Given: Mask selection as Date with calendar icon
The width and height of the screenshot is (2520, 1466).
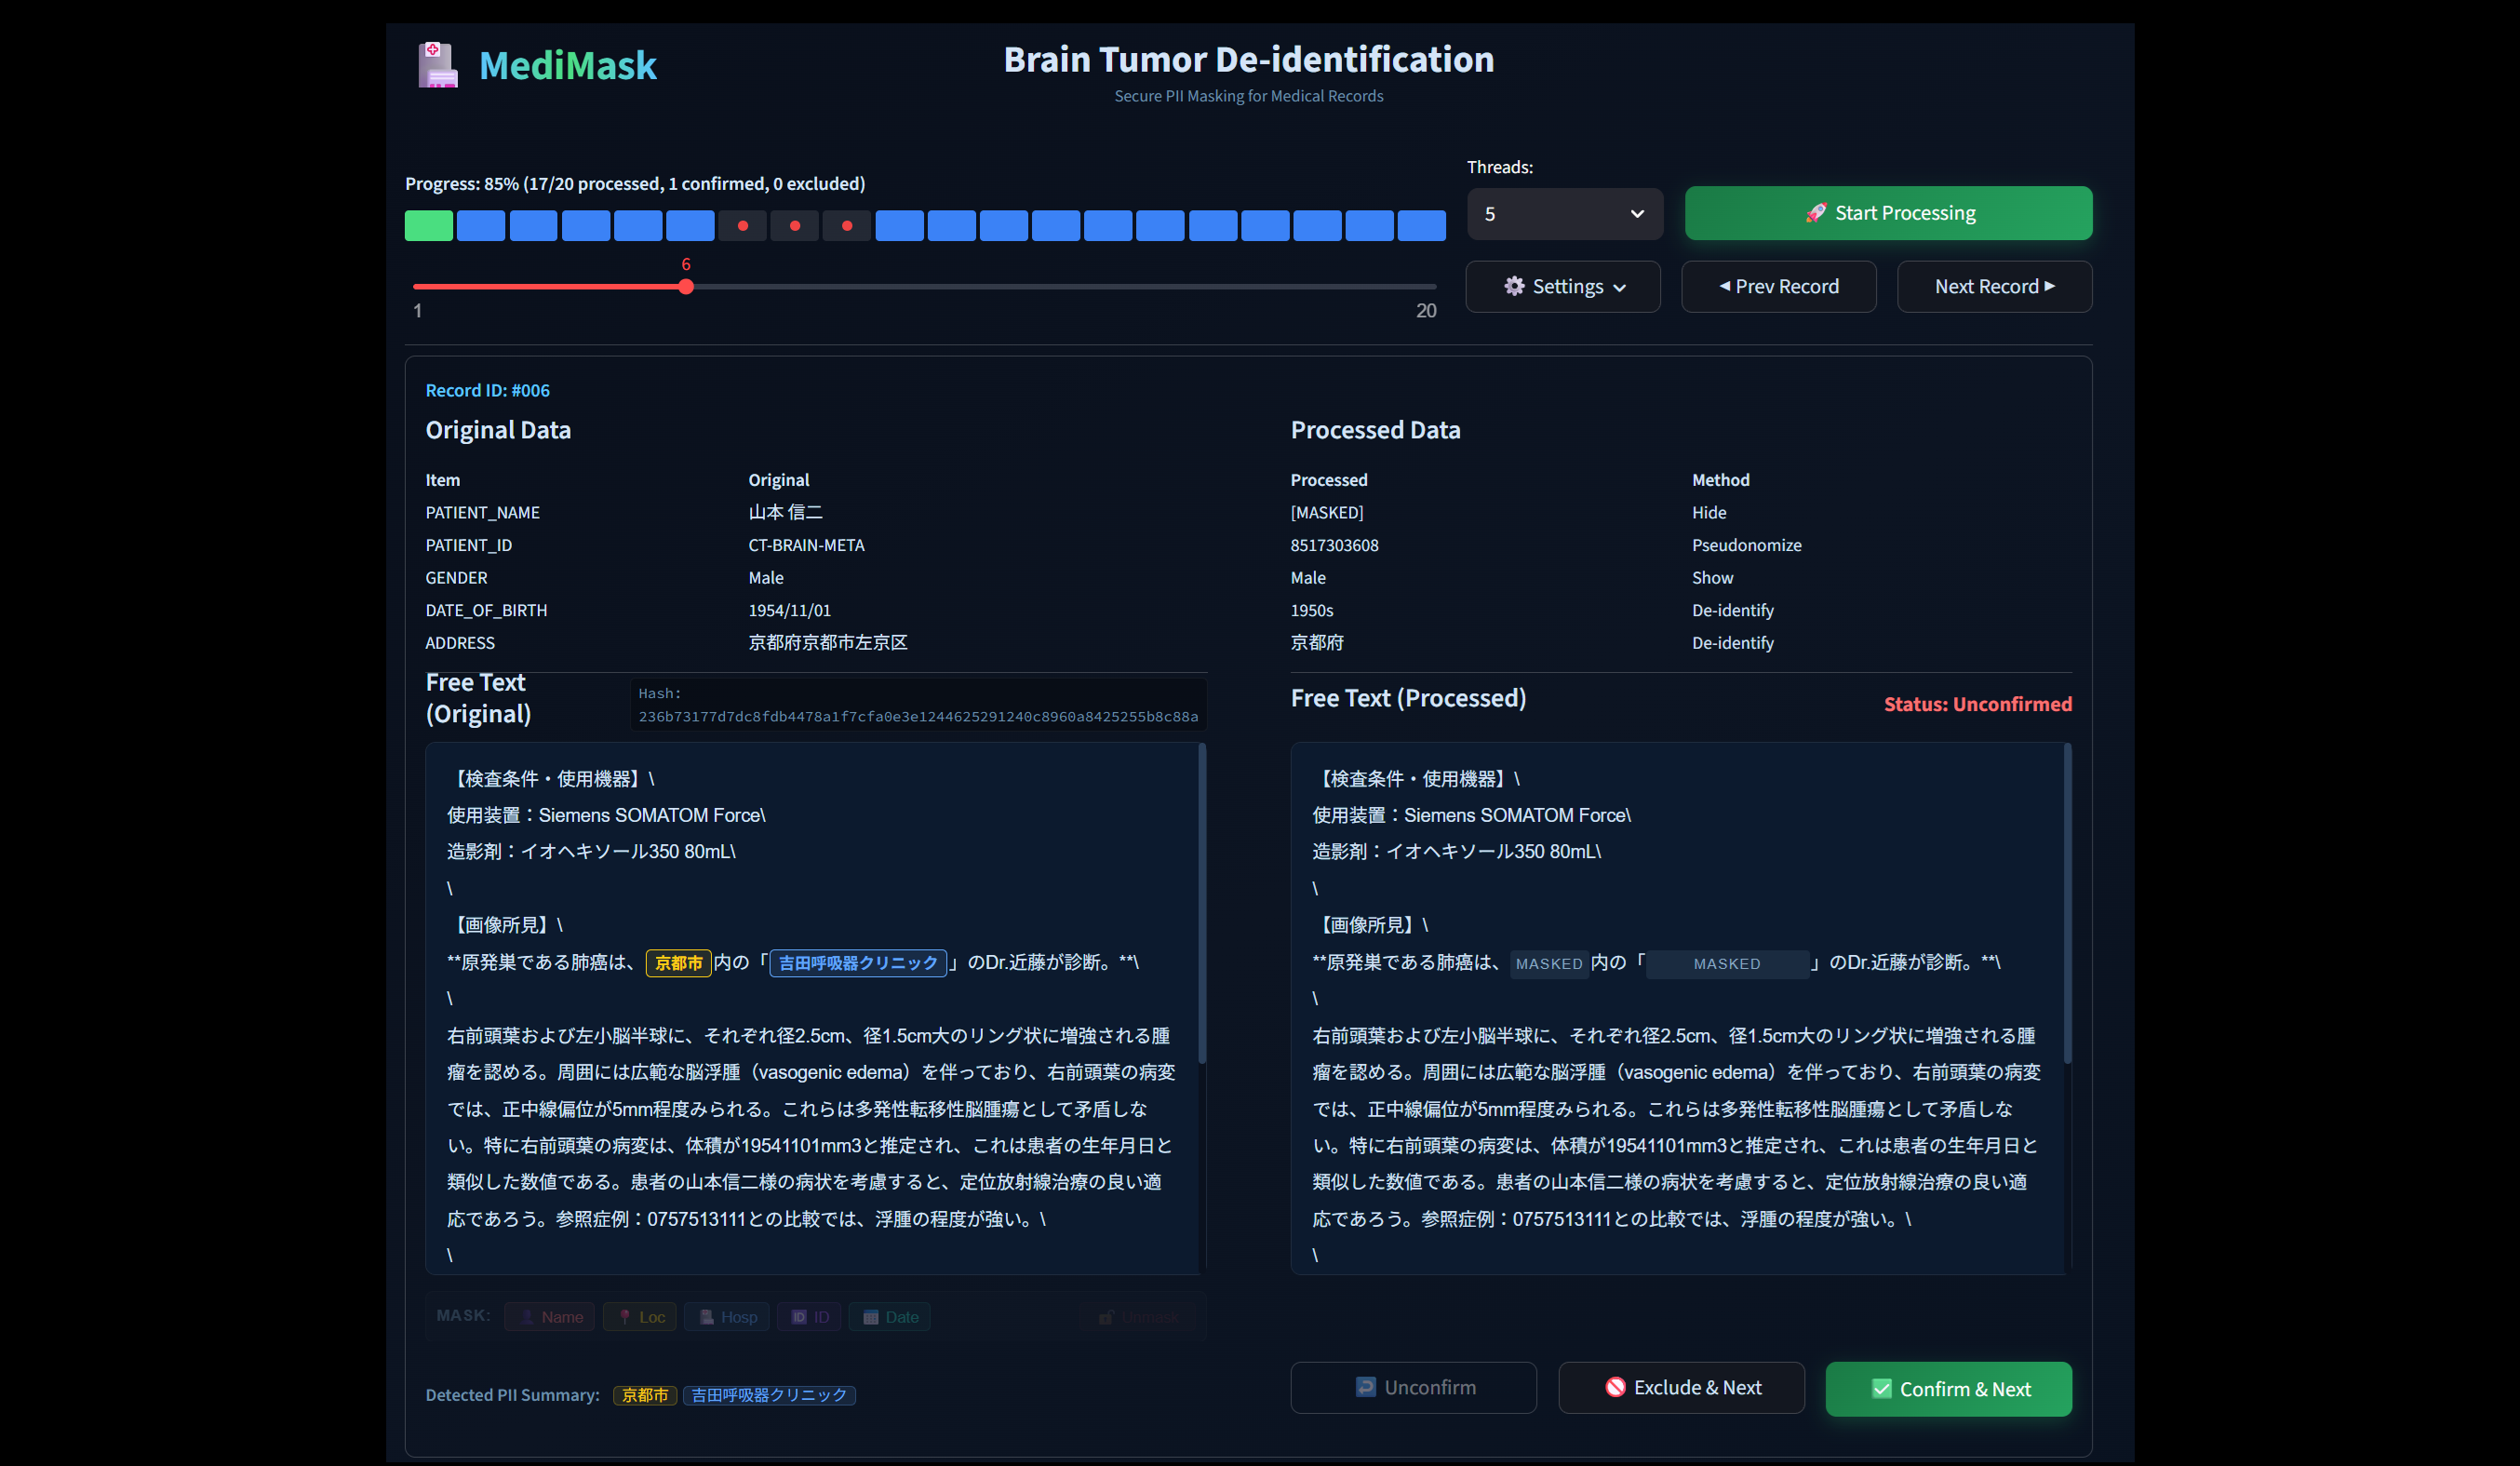Looking at the screenshot, I should pos(890,1317).
